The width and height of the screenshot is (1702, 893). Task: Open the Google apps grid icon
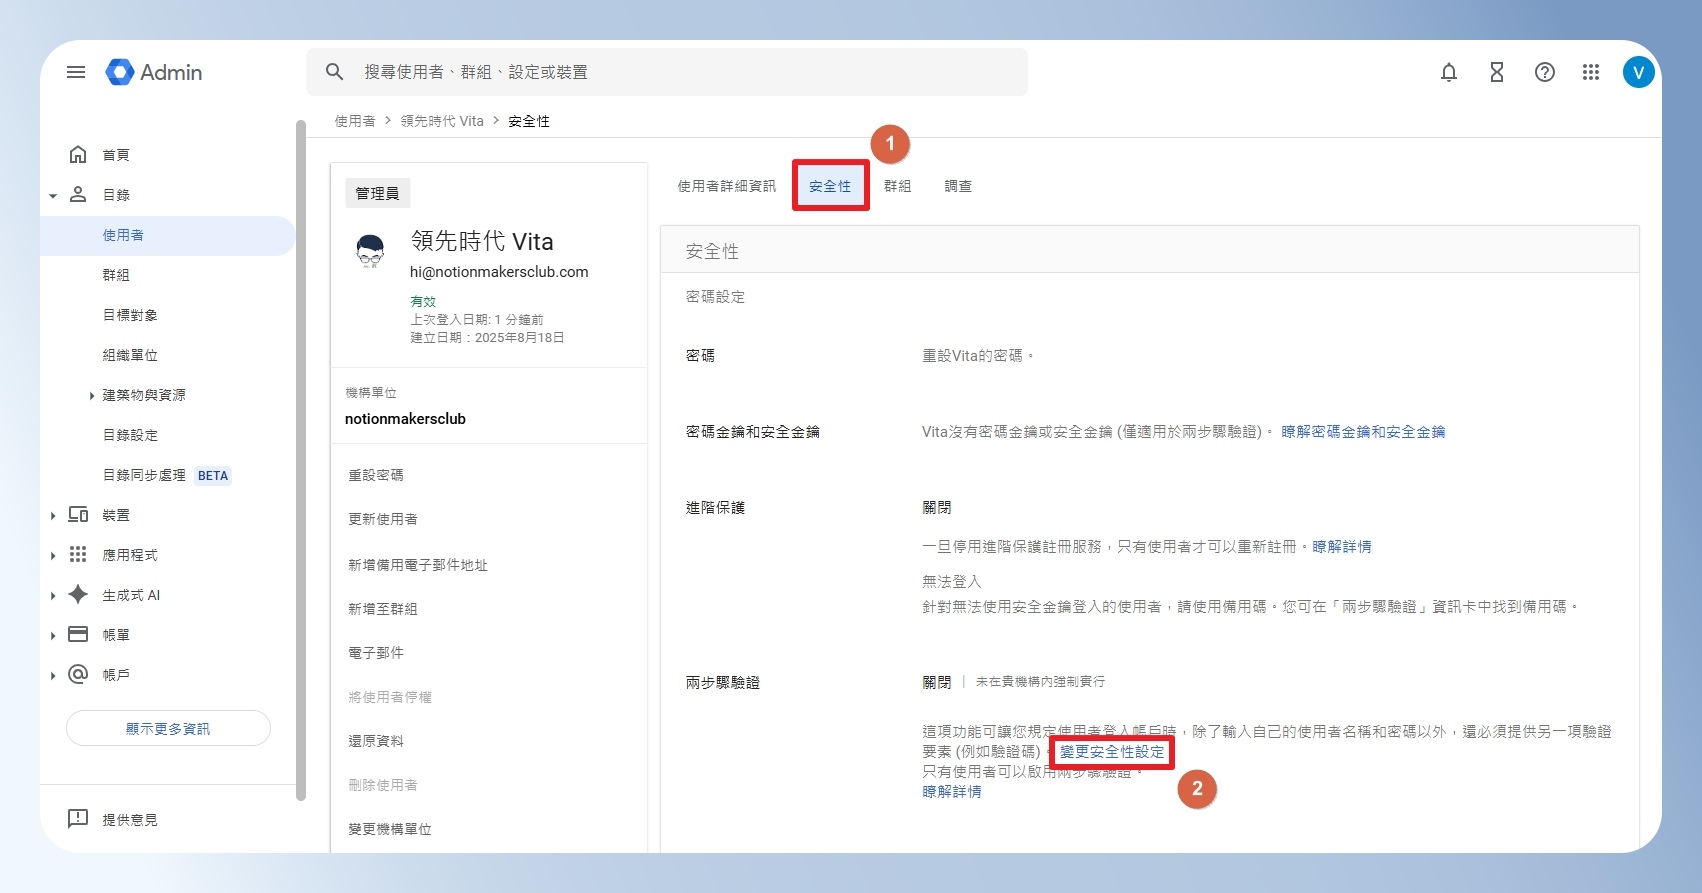click(x=1591, y=72)
